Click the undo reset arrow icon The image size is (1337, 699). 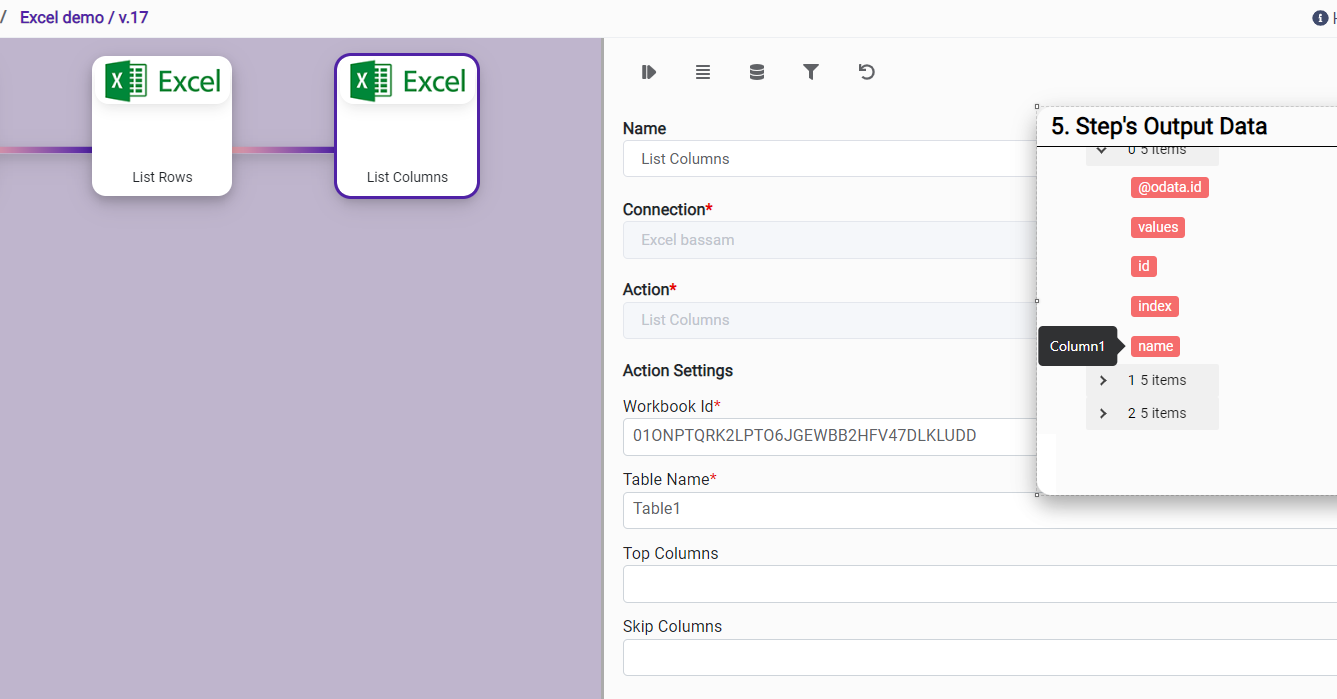tap(866, 72)
